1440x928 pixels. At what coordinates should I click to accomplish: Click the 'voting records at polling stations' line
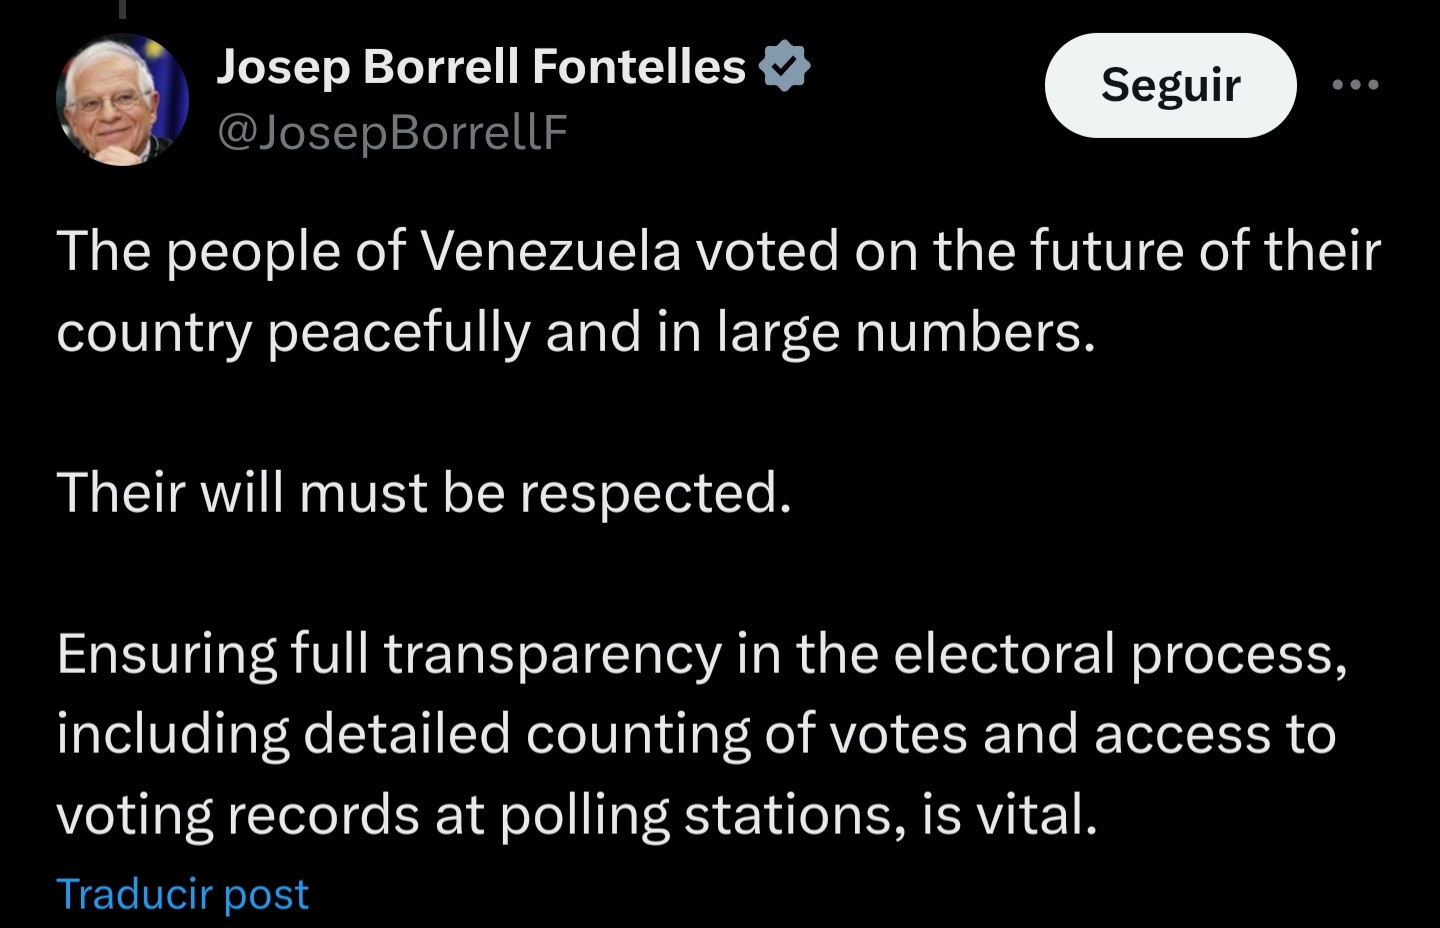(x=576, y=815)
